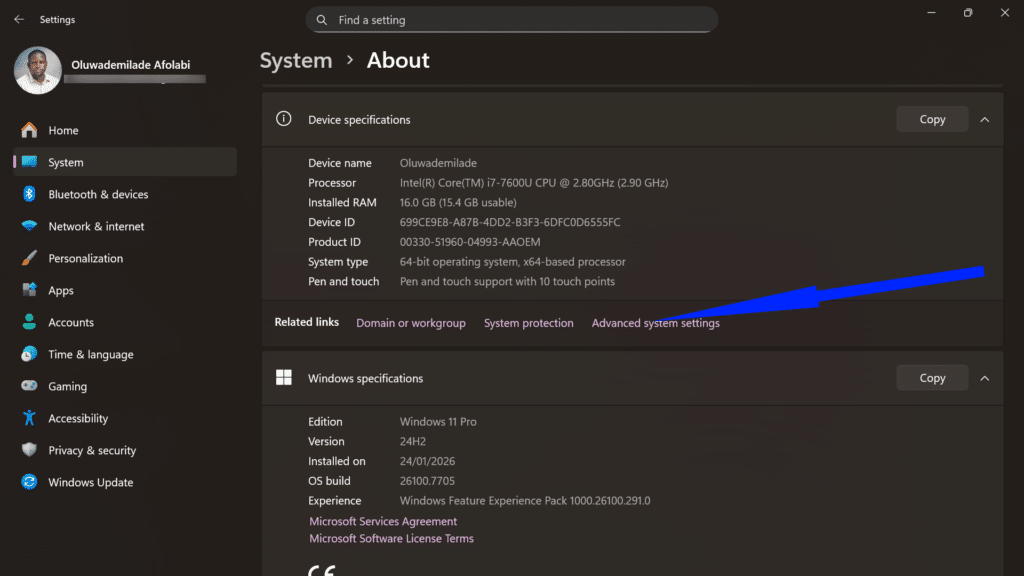The height and width of the screenshot is (576, 1024).
Task: Click the Oluwademilade Afolabi profile avatar
Action: click(37, 71)
